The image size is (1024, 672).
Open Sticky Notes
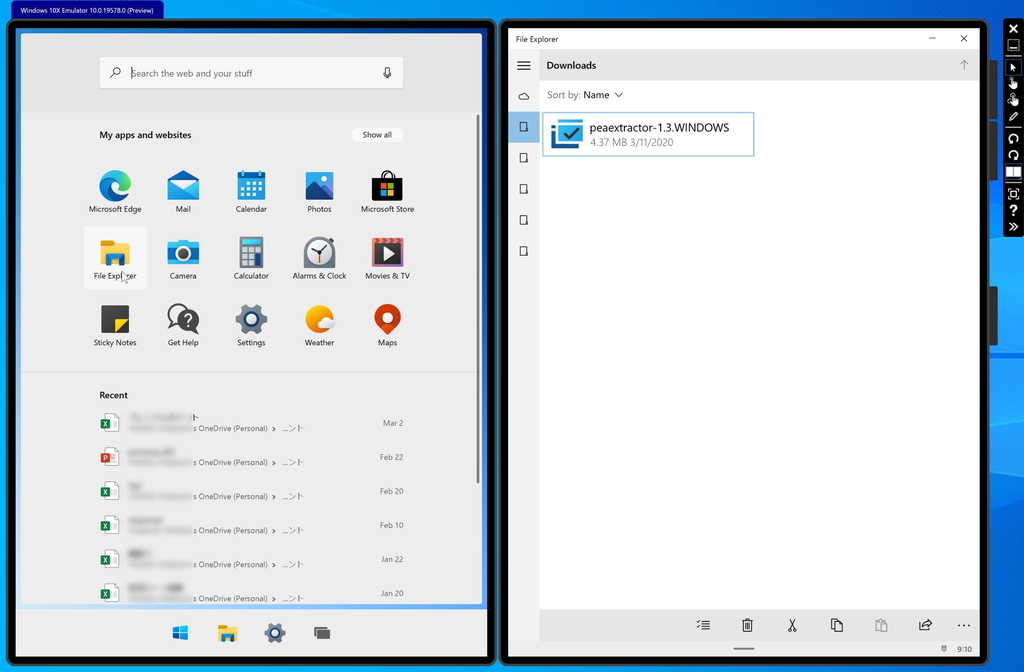pos(115,325)
